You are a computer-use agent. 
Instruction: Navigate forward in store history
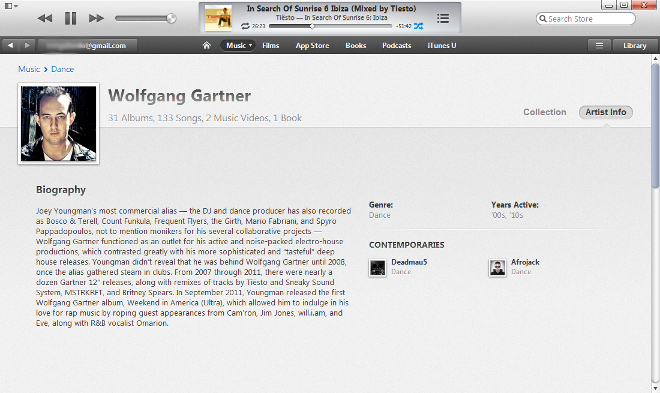click(x=27, y=45)
